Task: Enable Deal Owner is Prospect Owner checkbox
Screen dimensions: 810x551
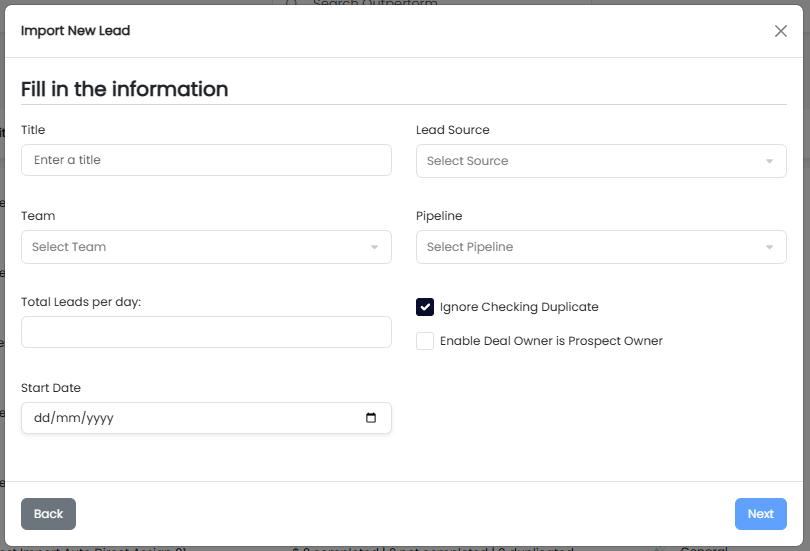Action: (x=425, y=341)
